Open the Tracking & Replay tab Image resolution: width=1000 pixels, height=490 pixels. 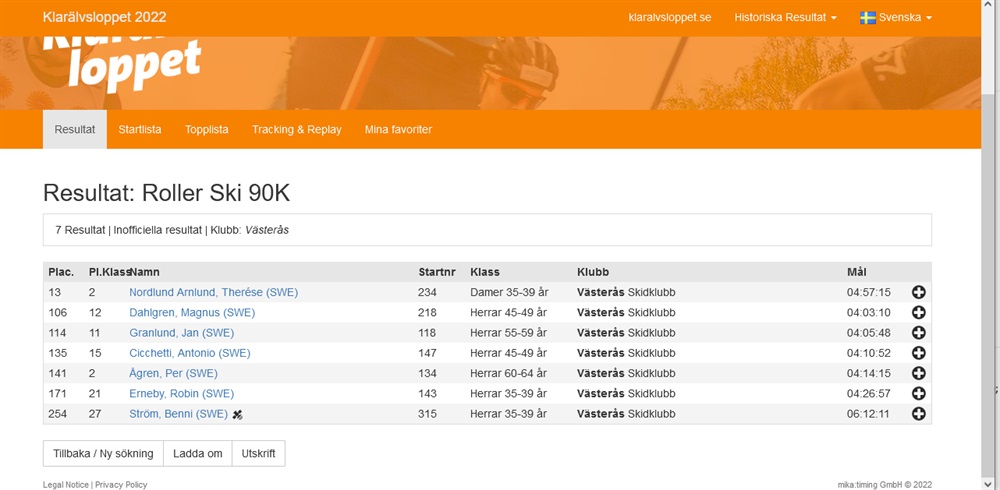297,130
